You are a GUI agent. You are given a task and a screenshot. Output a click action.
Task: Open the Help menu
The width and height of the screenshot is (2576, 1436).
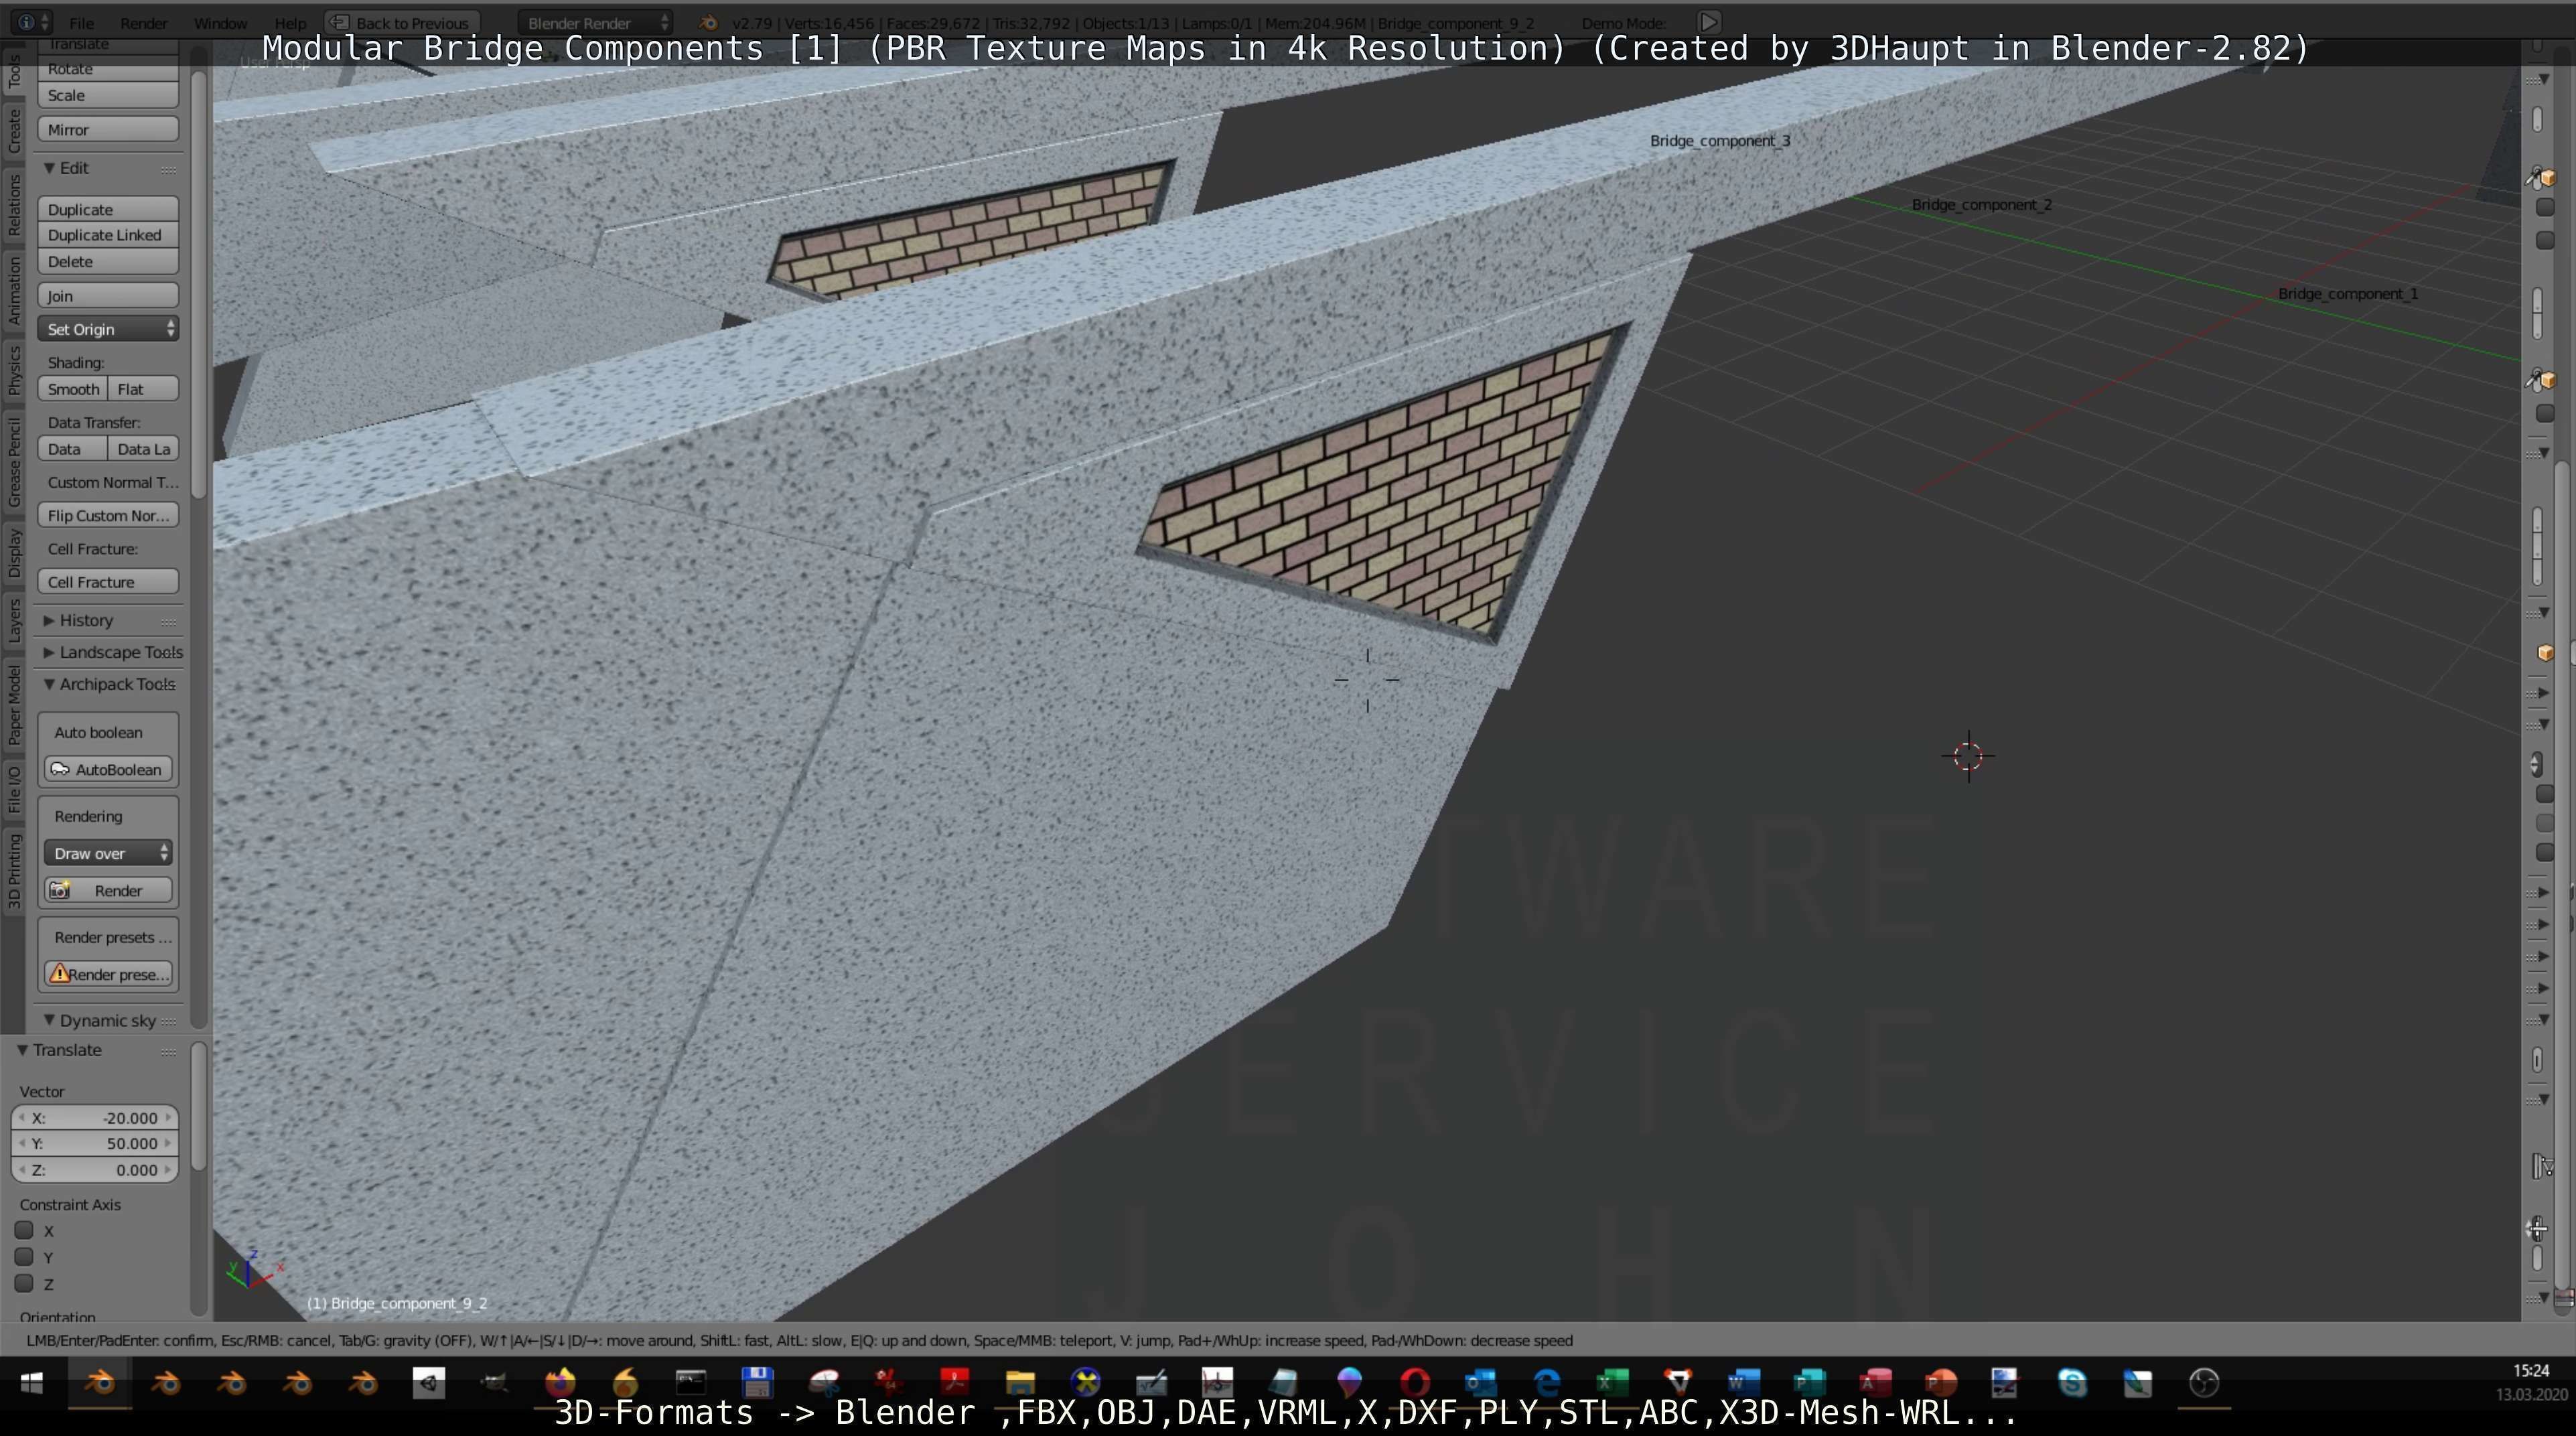coord(290,22)
